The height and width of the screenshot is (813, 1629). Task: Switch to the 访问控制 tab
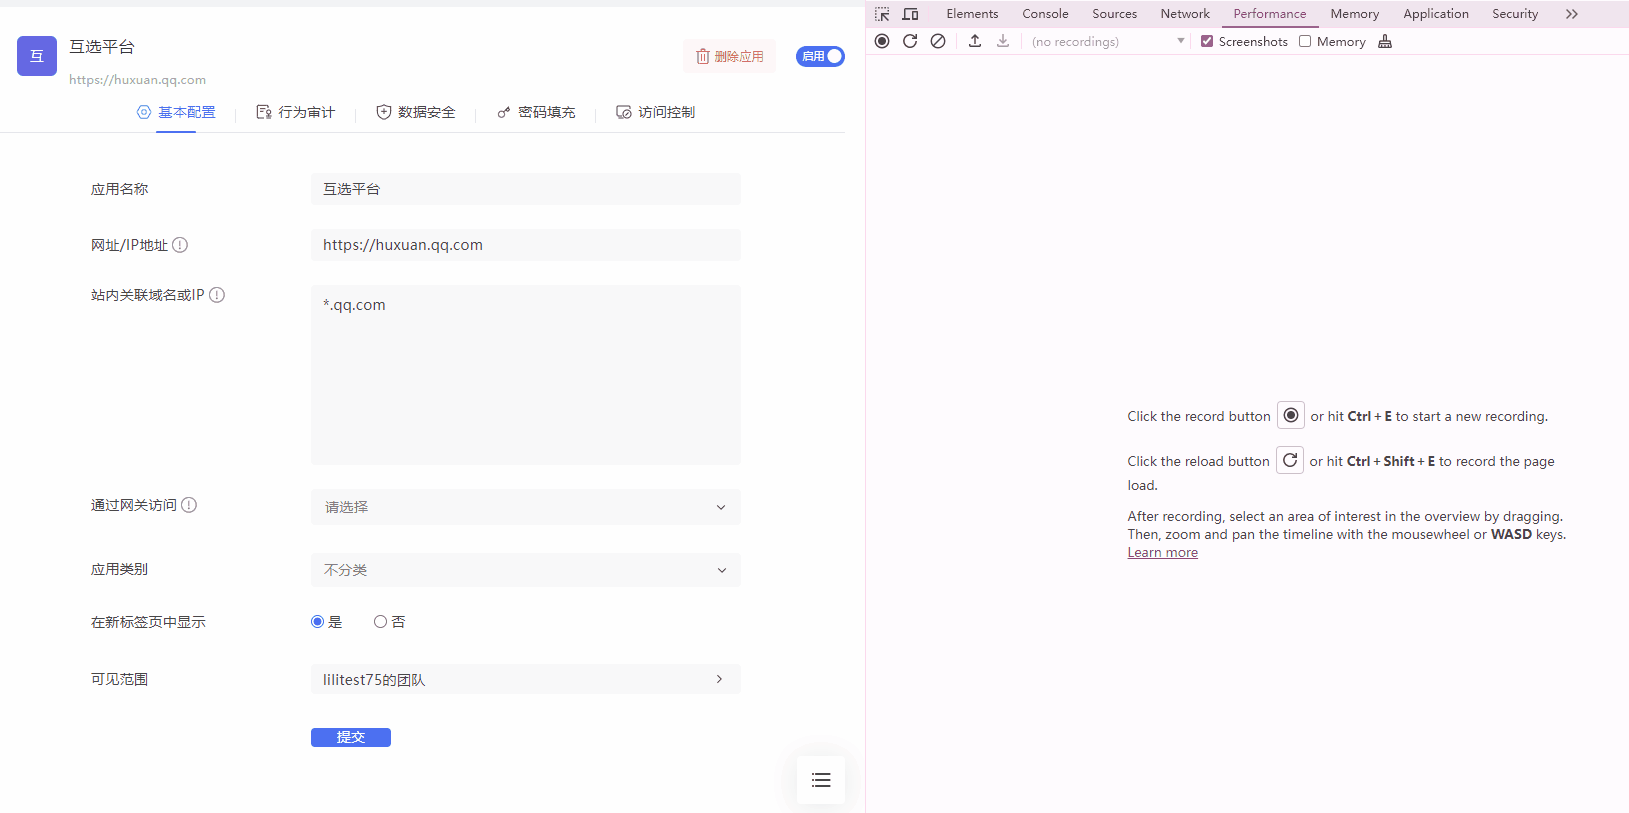pyautogui.click(x=656, y=112)
